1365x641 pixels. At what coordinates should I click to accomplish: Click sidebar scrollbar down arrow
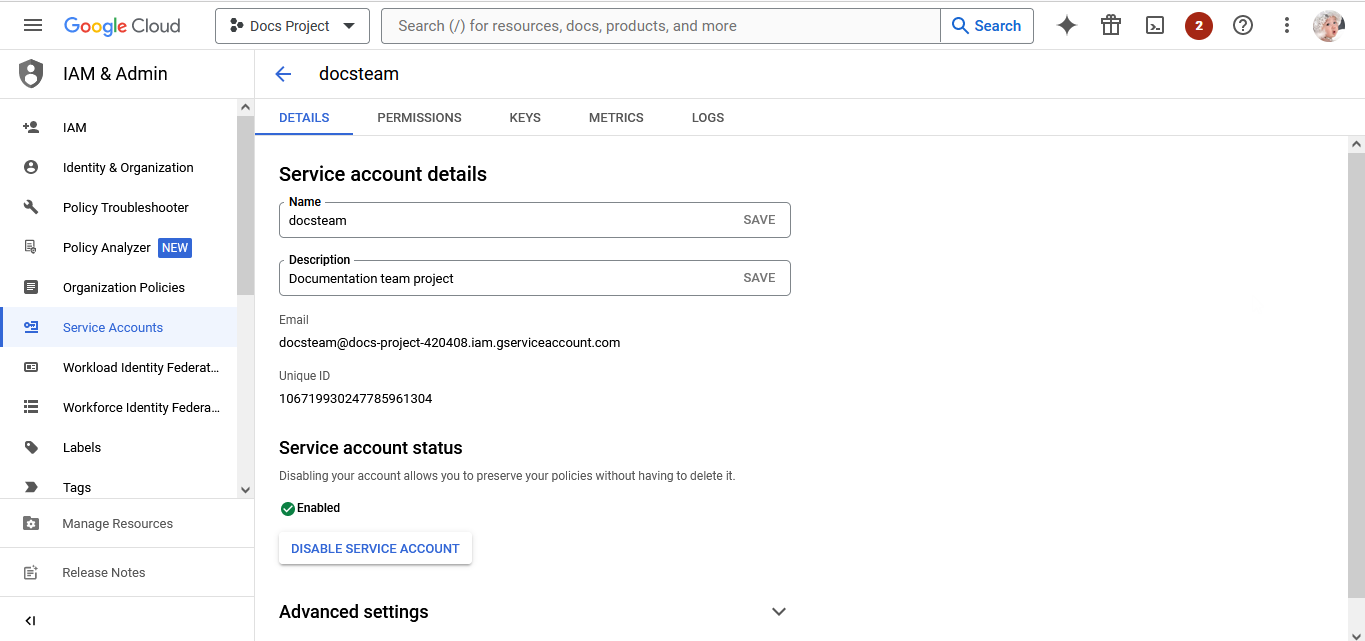pos(245,489)
